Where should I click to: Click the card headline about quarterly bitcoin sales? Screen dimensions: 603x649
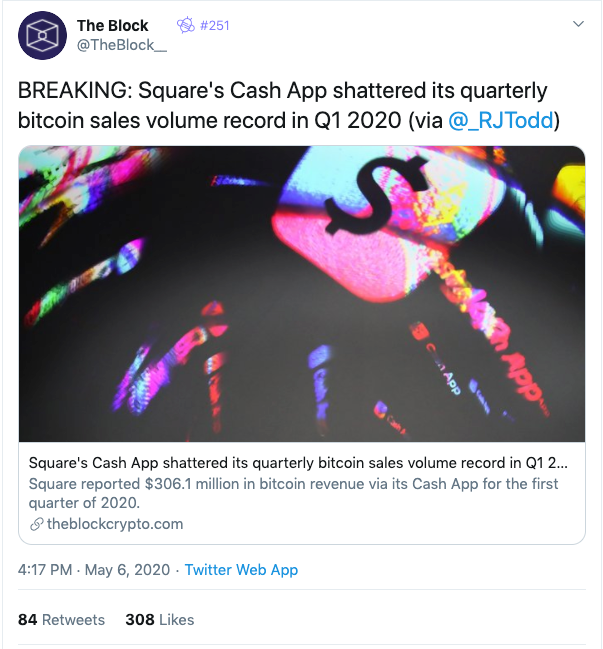[x=298, y=463]
